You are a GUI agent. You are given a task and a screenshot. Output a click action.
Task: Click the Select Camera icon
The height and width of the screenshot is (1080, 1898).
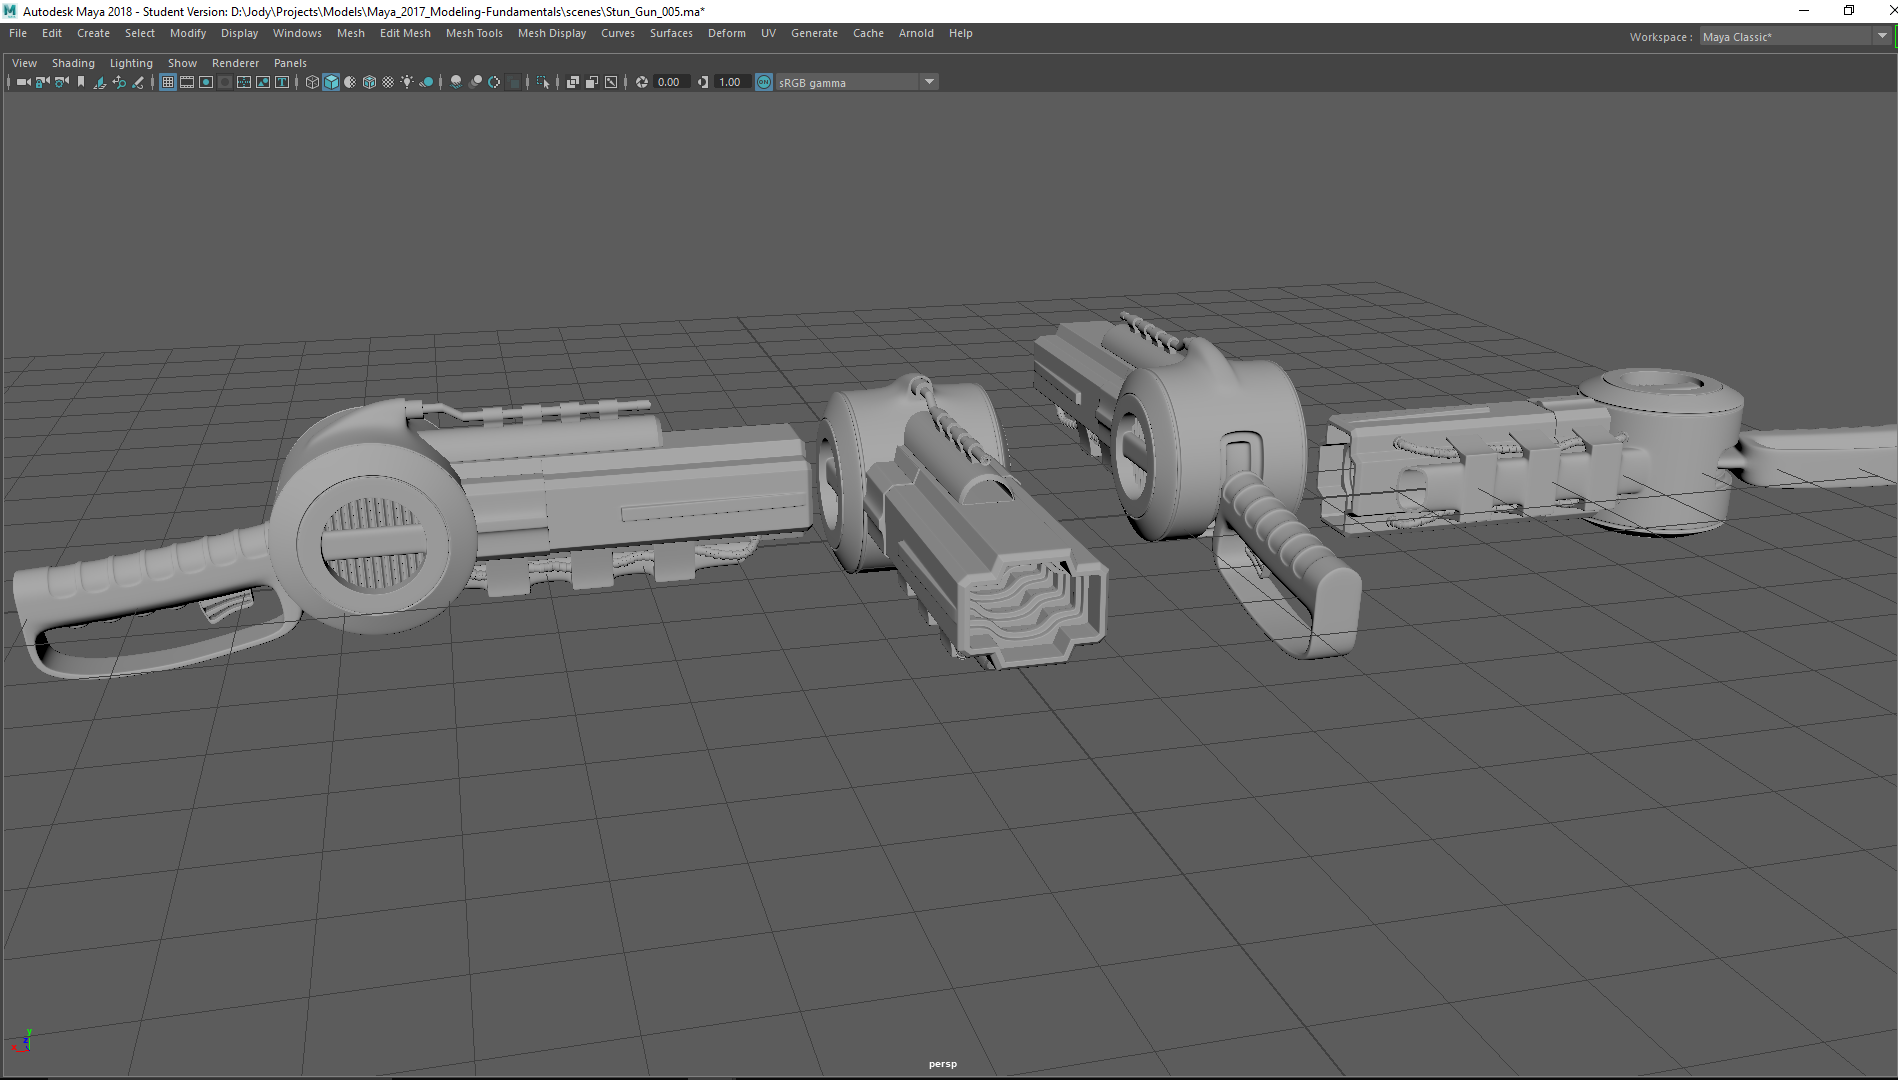coord(23,82)
